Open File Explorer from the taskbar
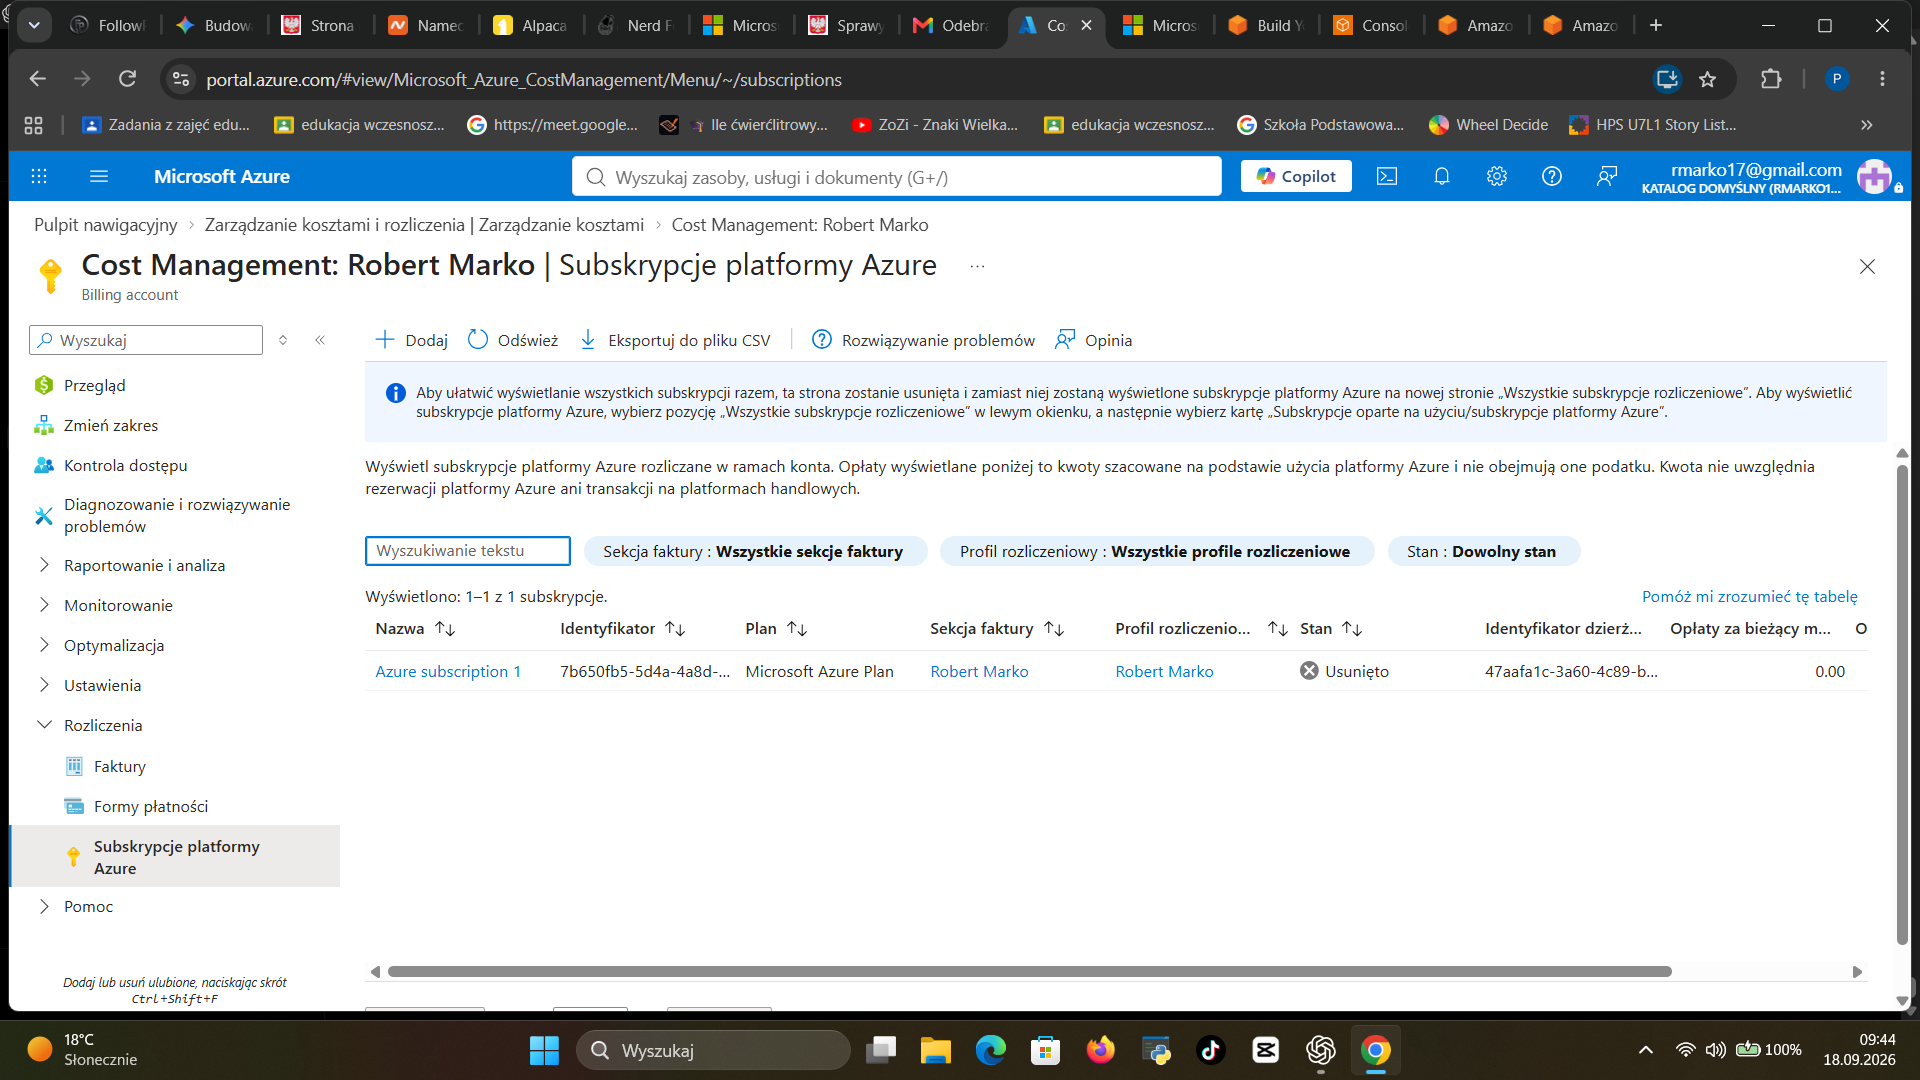 pyautogui.click(x=936, y=1050)
